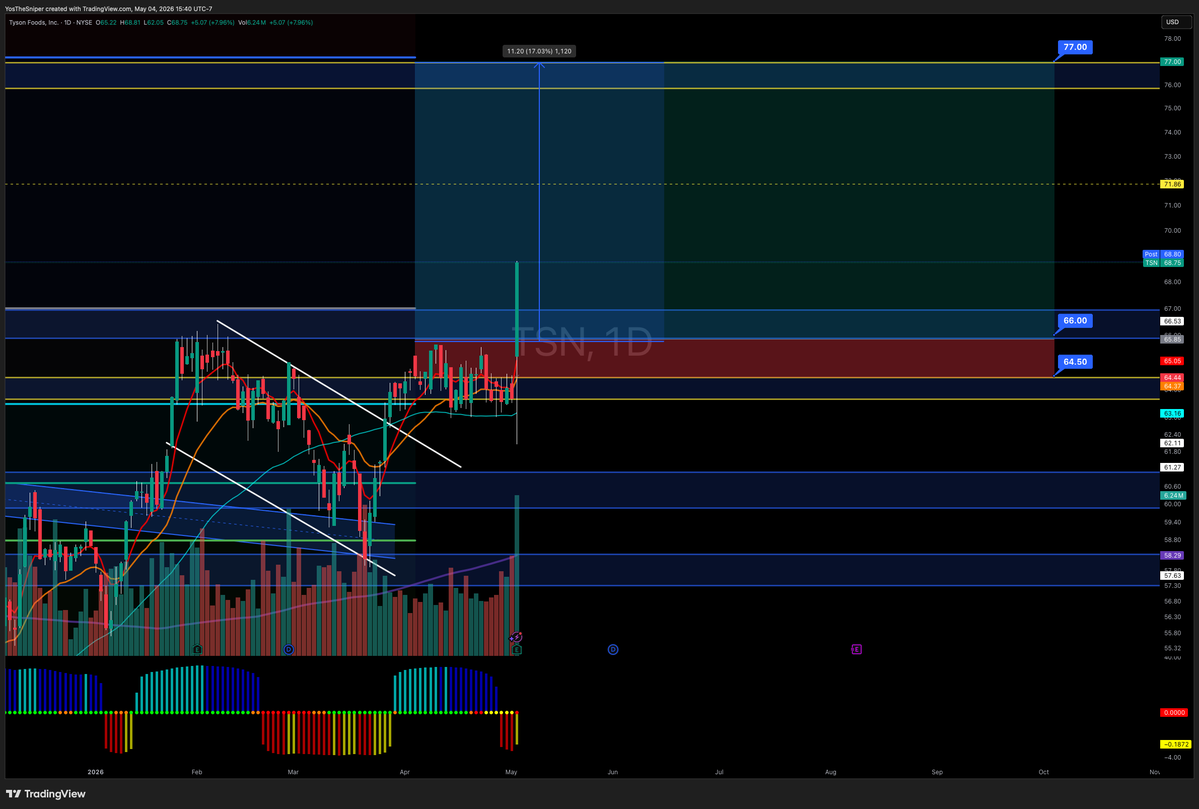Select the 66.00 price callout label
This screenshot has height=809, width=1199.
(x=1074, y=321)
